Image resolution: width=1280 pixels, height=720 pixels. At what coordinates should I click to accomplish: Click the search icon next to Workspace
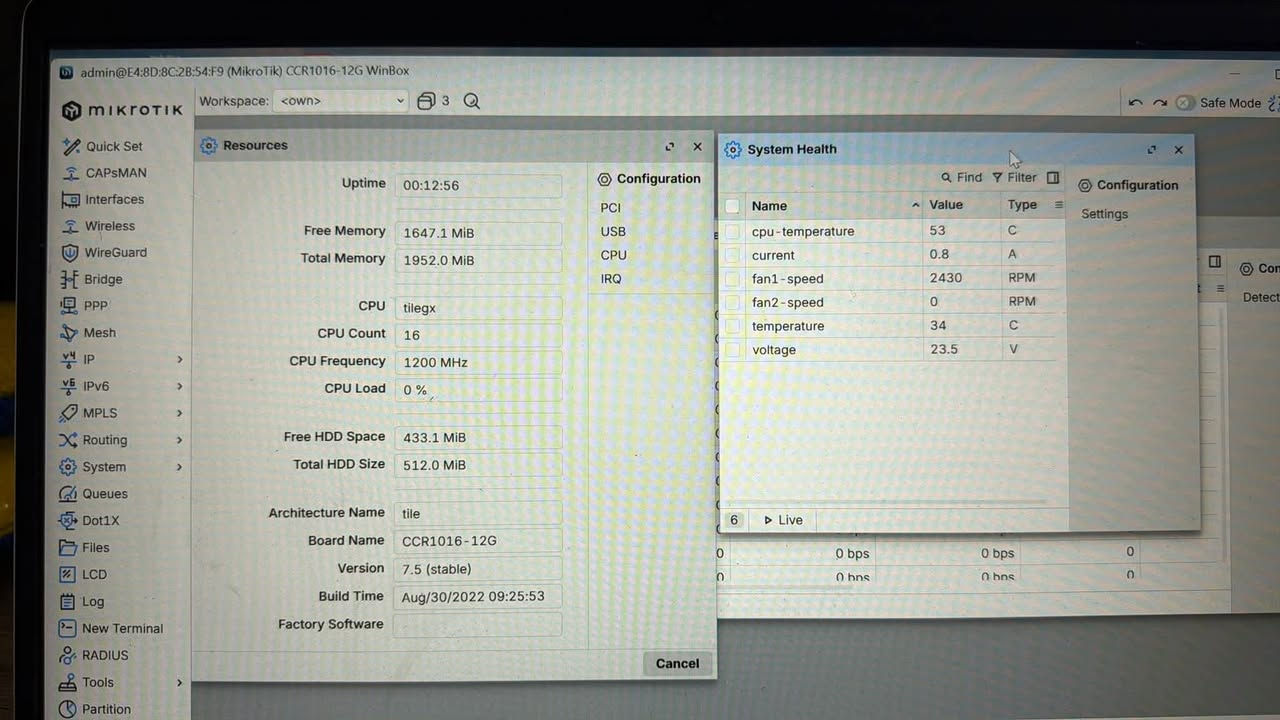pos(472,101)
